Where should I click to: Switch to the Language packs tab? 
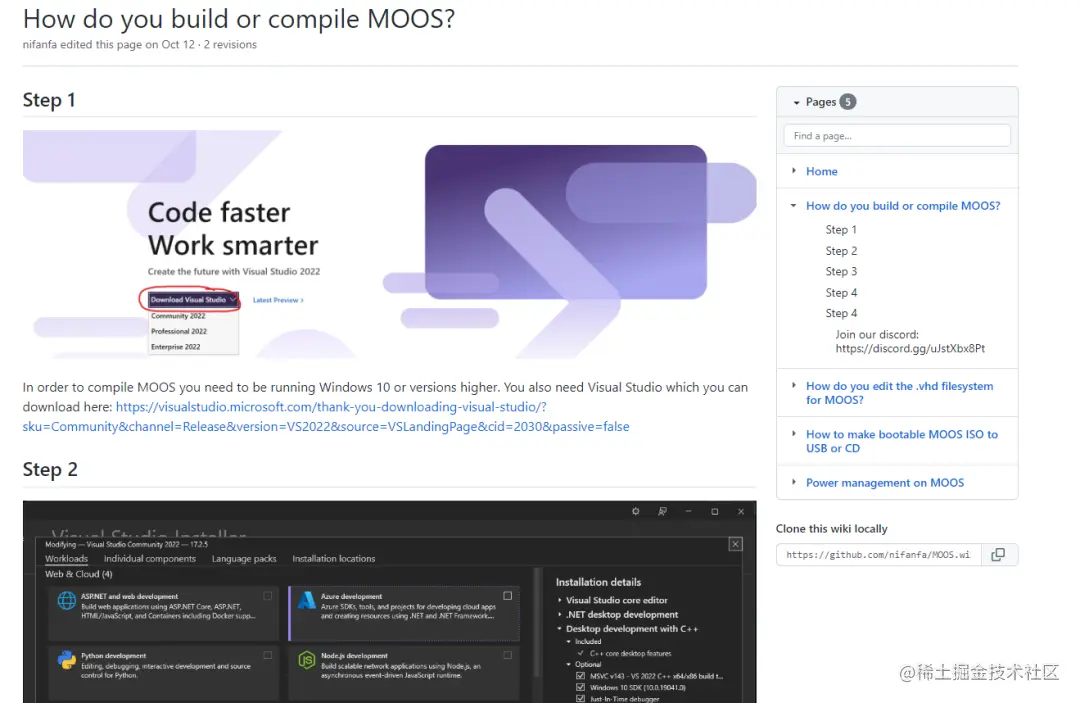click(x=244, y=558)
